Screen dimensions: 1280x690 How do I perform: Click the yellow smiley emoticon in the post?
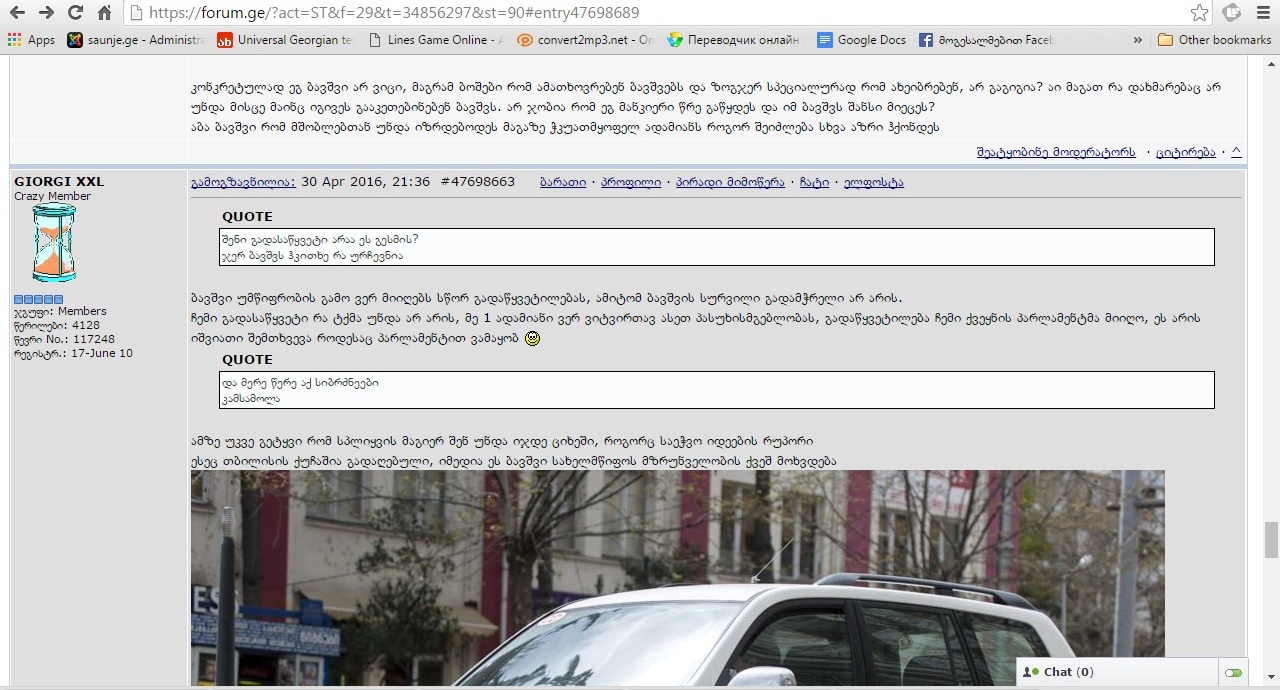tap(533, 339)
